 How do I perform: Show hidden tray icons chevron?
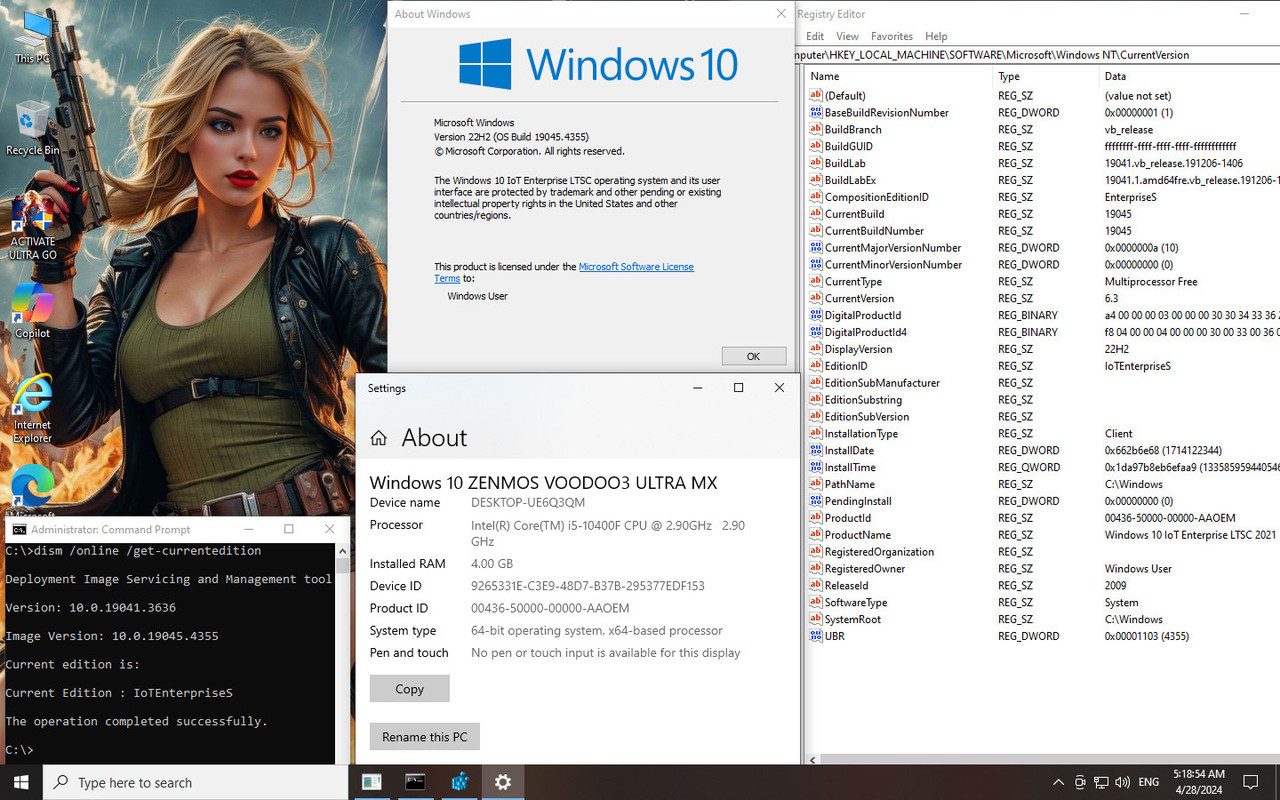click(x=1058, y=782)
